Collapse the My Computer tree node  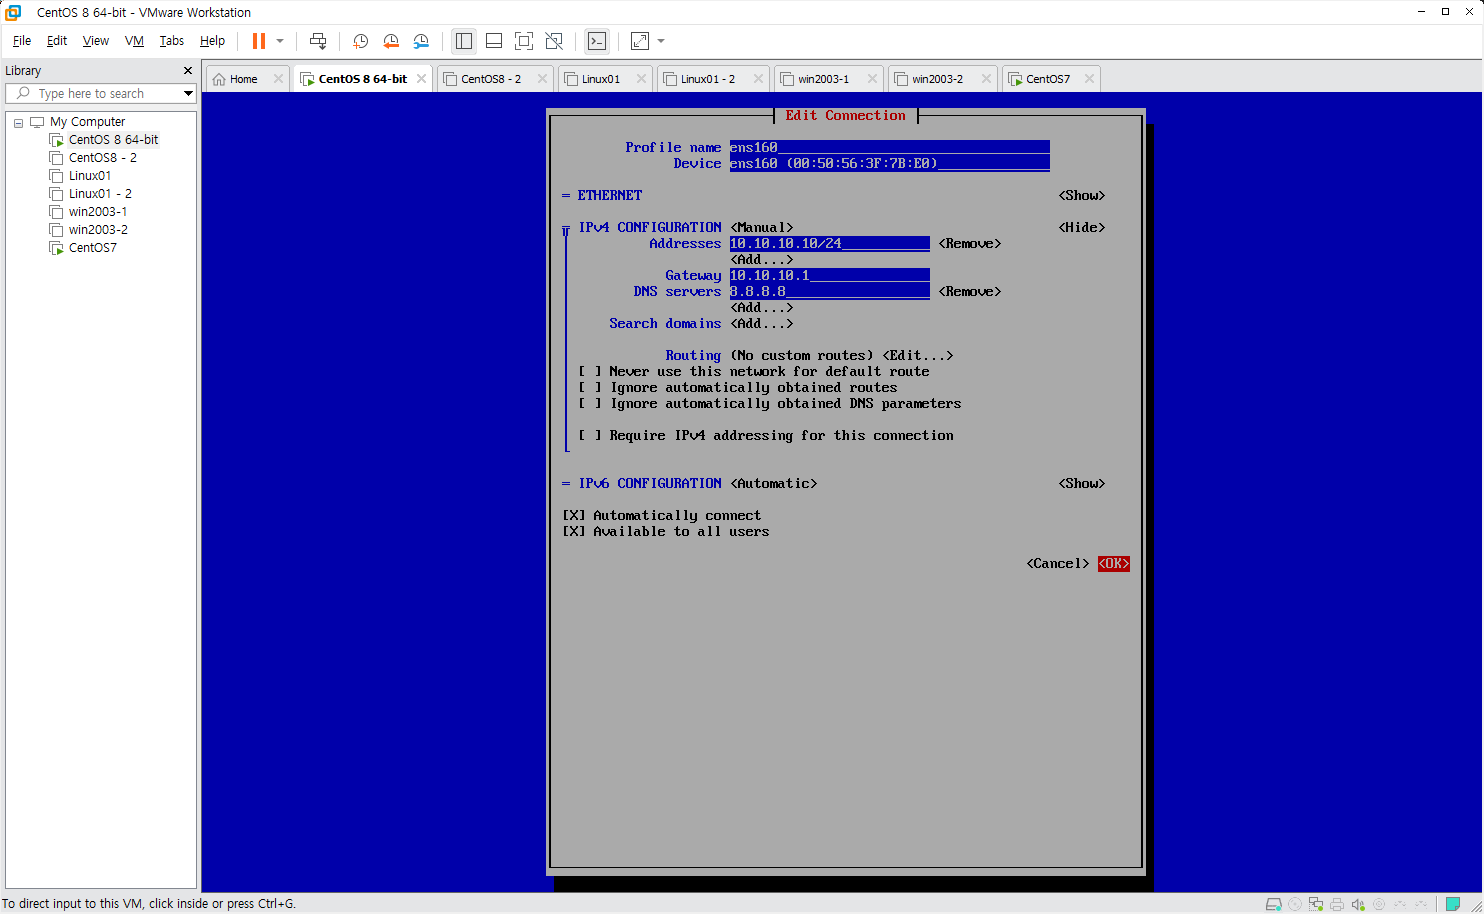[19, 123]
